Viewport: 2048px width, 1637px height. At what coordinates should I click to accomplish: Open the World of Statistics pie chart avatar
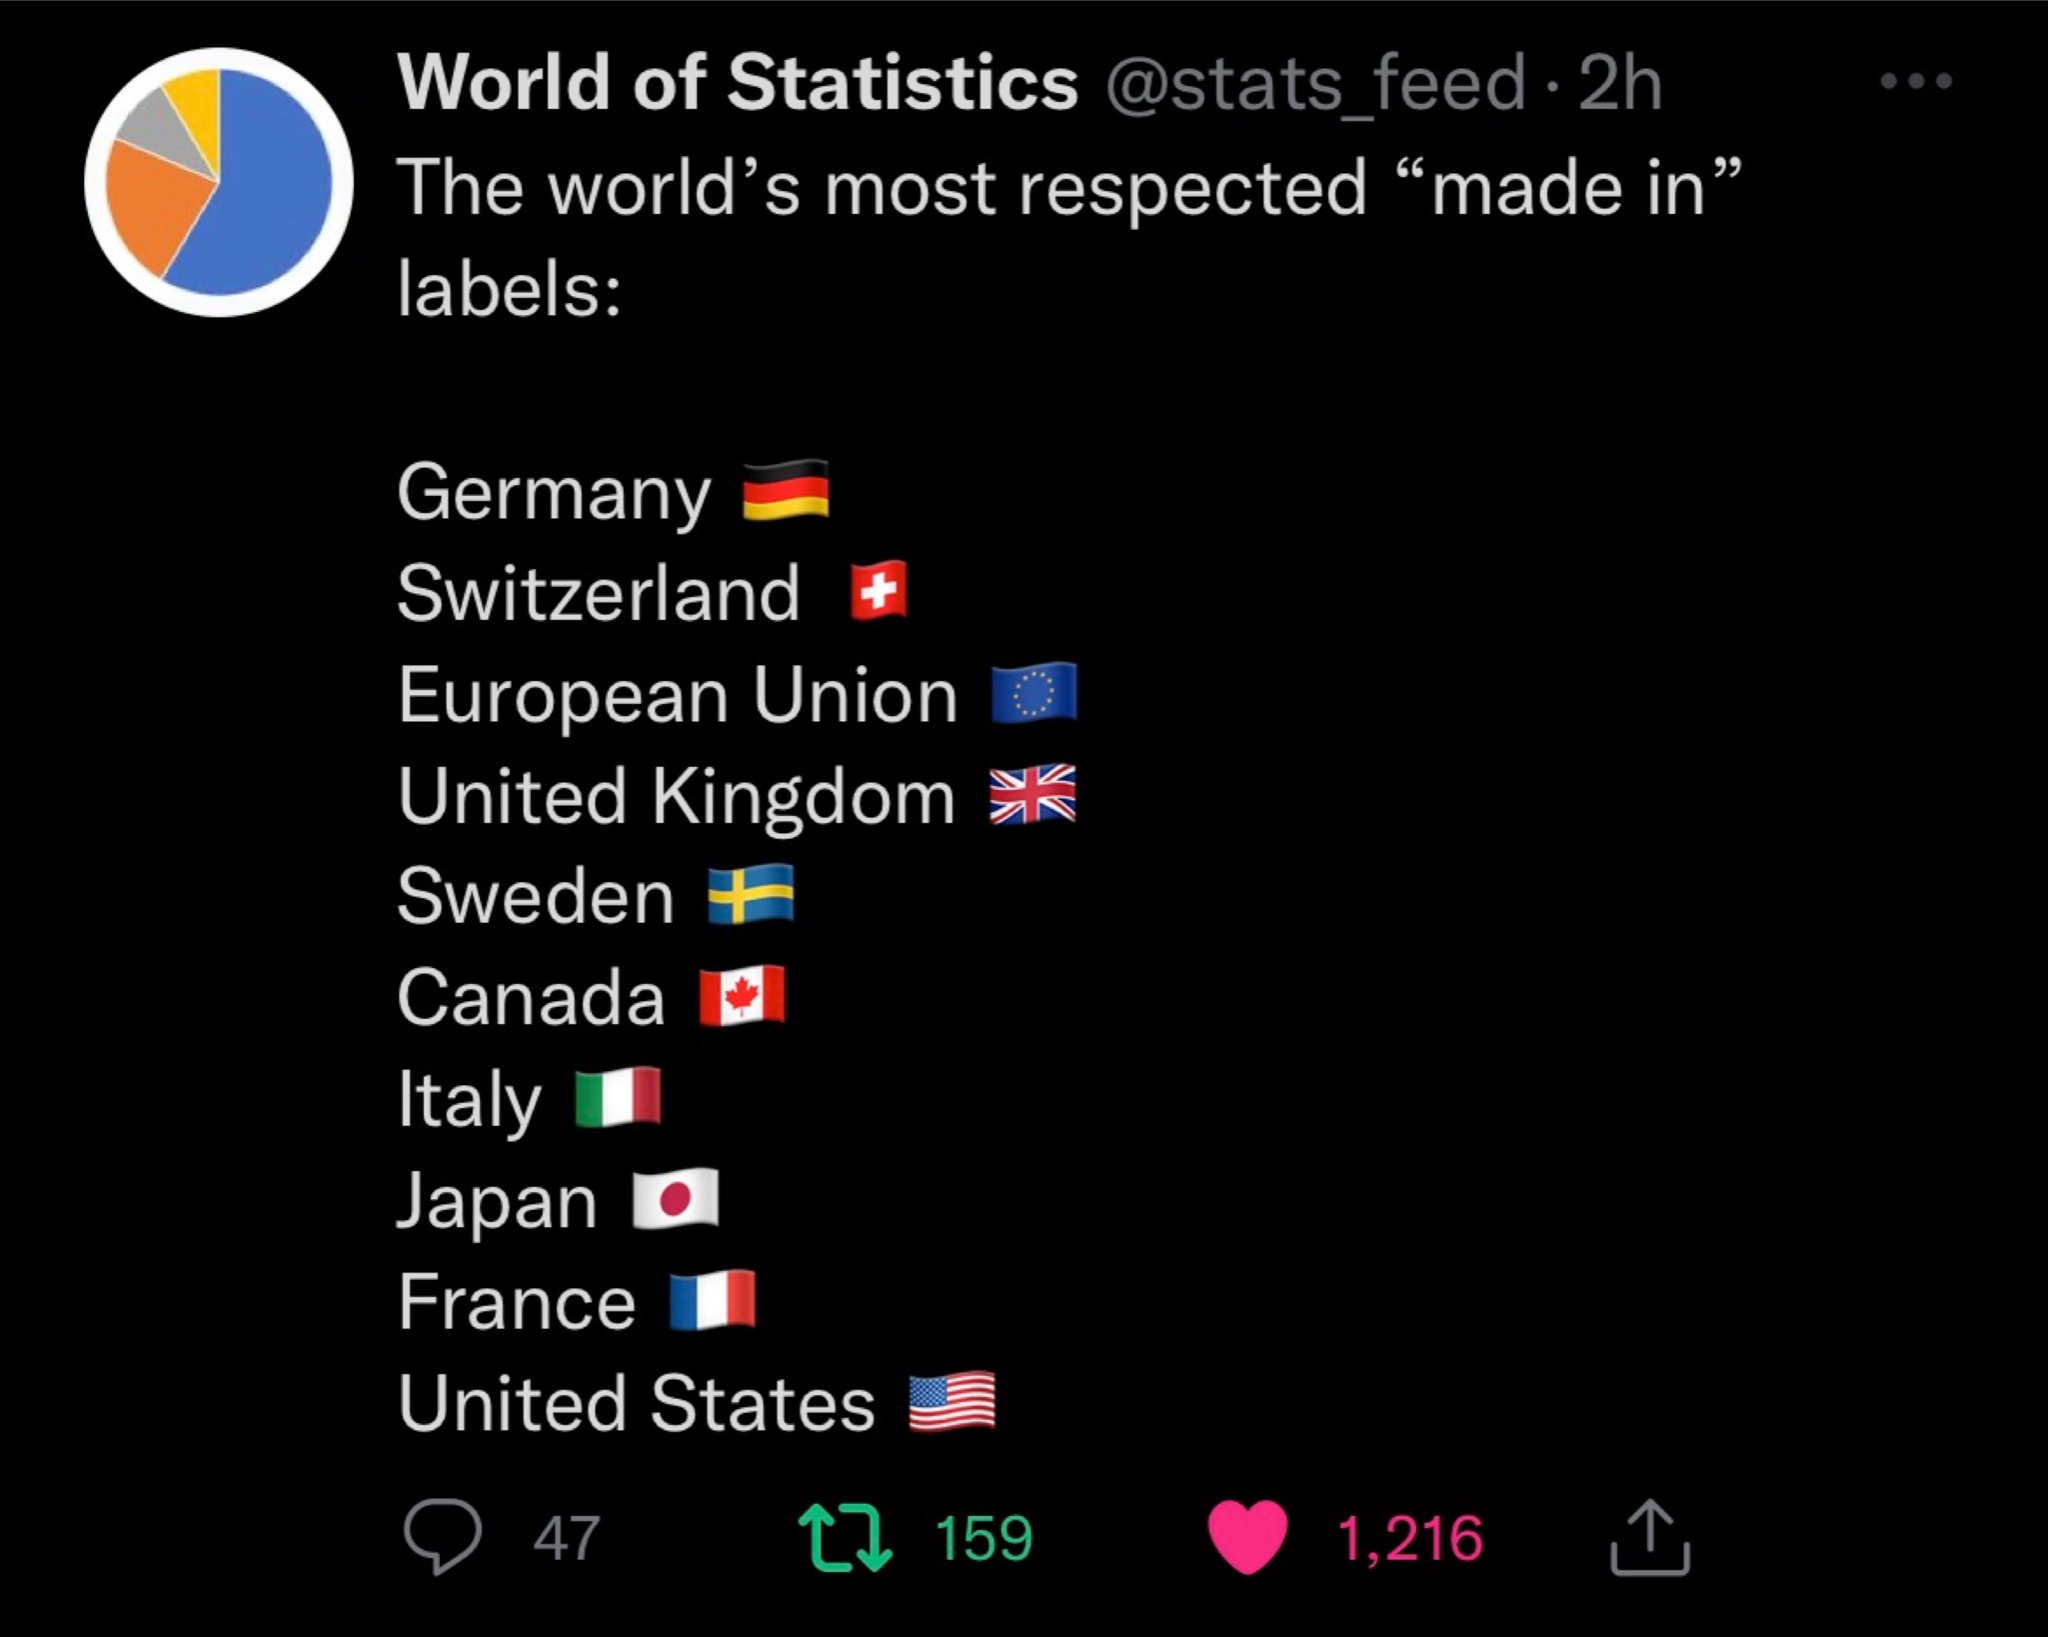(218, 182)
